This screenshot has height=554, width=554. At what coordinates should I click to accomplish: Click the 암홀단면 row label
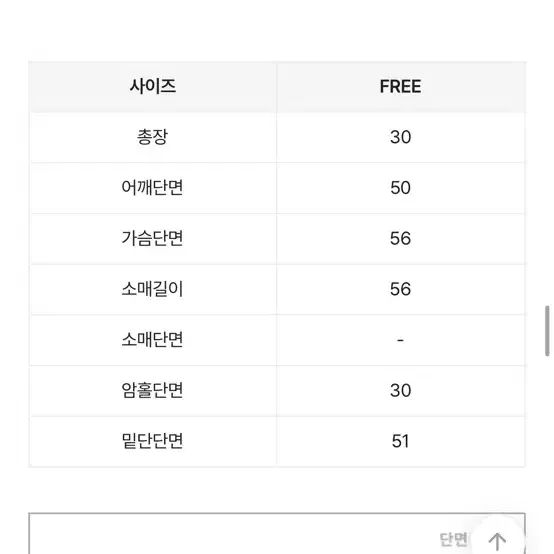coord(153,390)
